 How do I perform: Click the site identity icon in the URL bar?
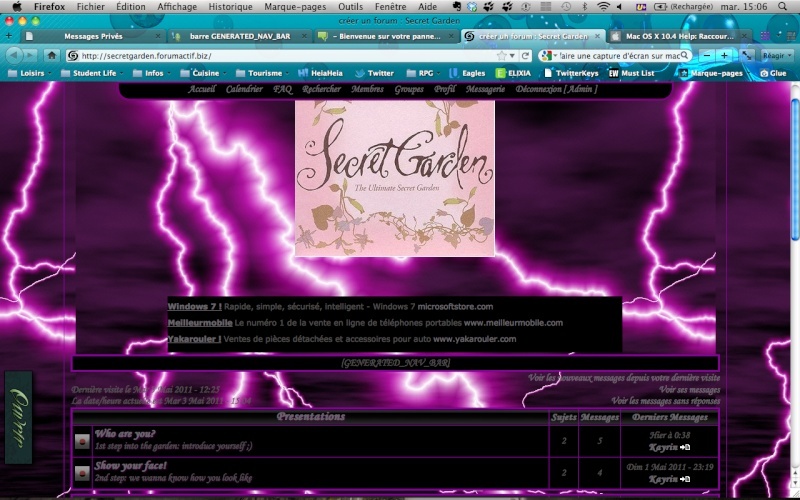click(73, 56)
